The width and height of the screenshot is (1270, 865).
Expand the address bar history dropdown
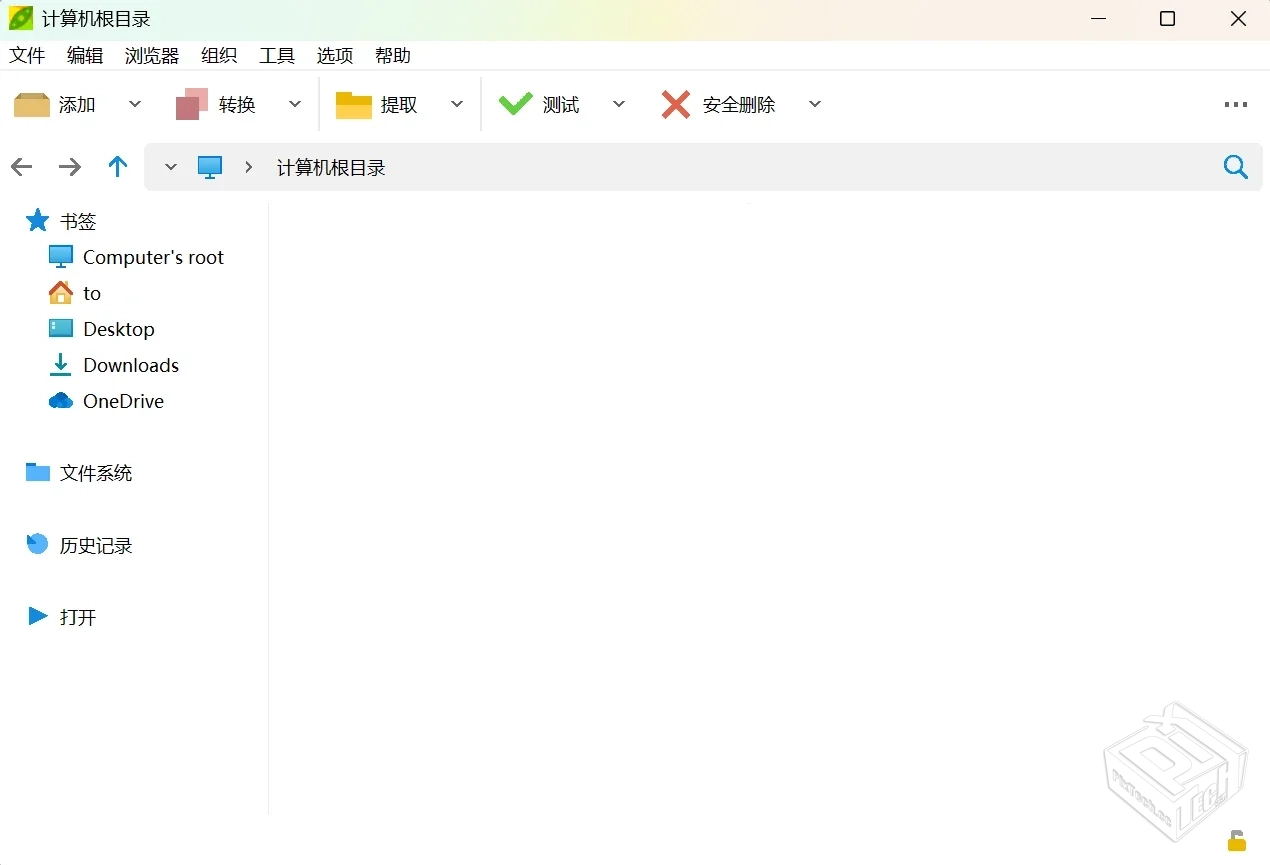[170, 167]
